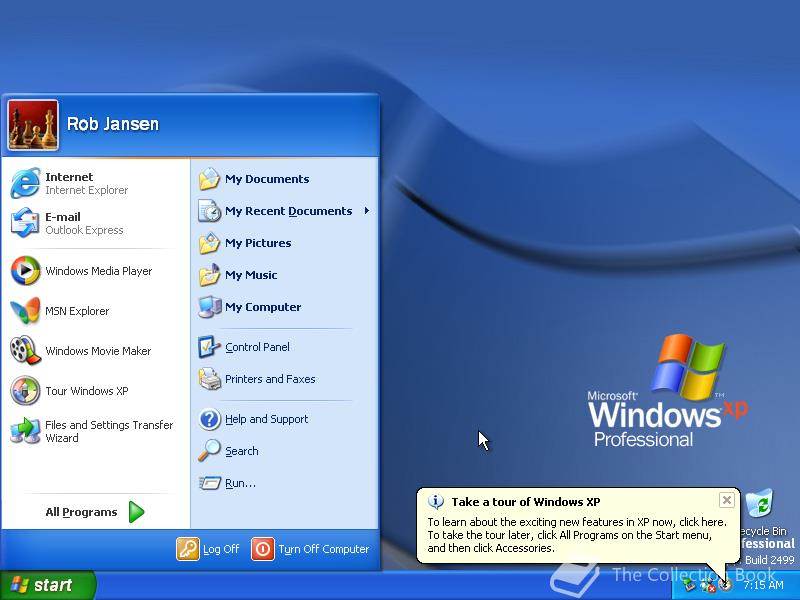Screen dimensions: 800x600
Task: Run Files and Settings Transfer Wizard
Action: [x=94, y=431]
